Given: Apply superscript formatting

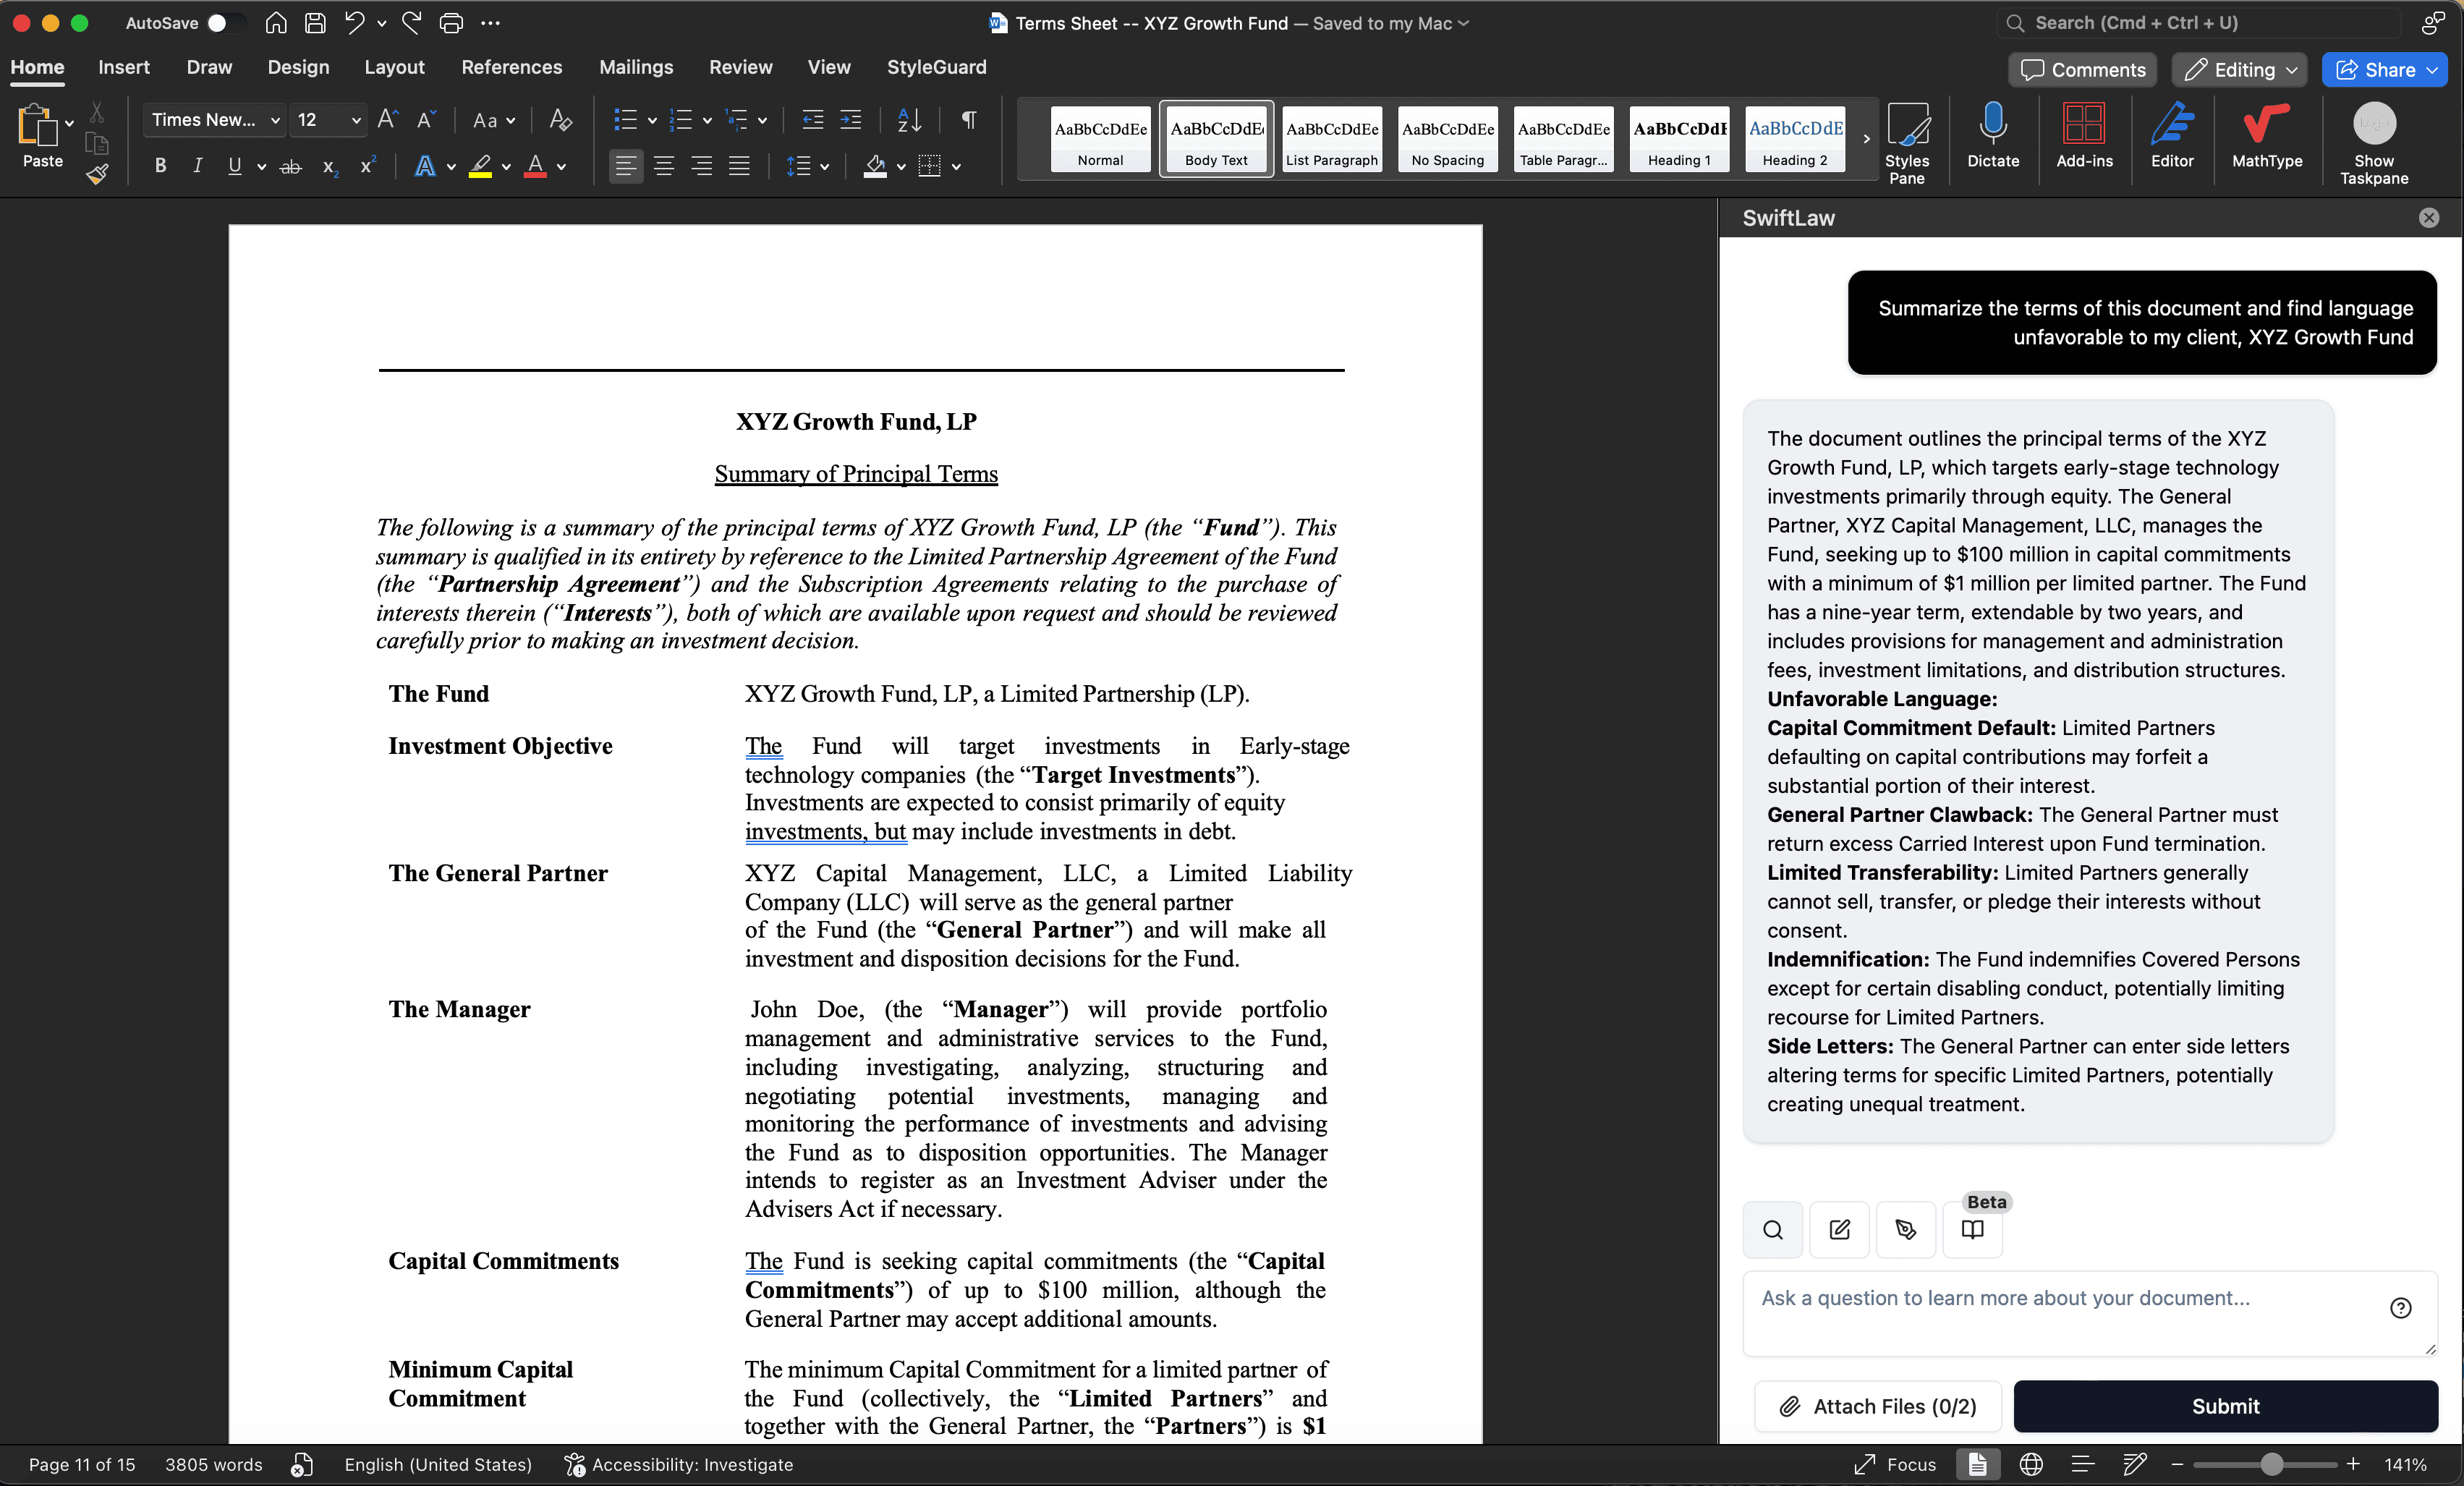Looking at the screenshot, I should point(368,165).
